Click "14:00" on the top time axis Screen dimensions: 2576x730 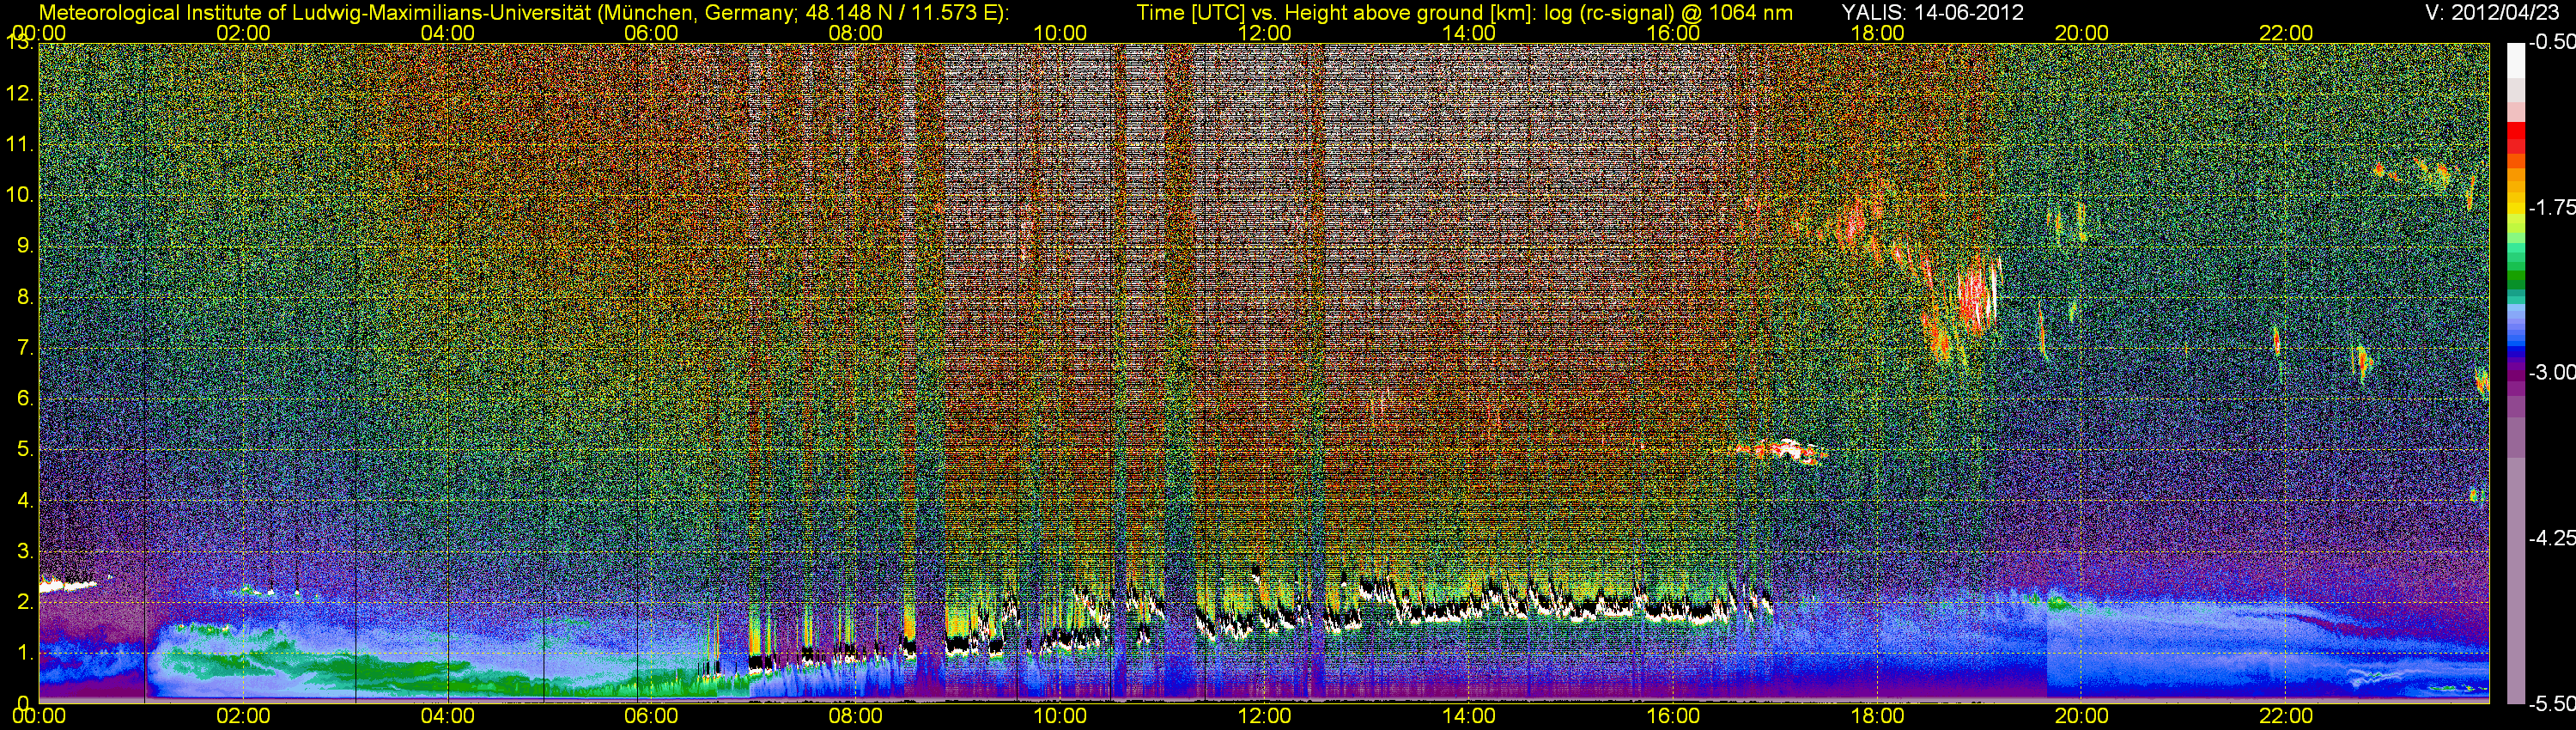(1469, 33)
